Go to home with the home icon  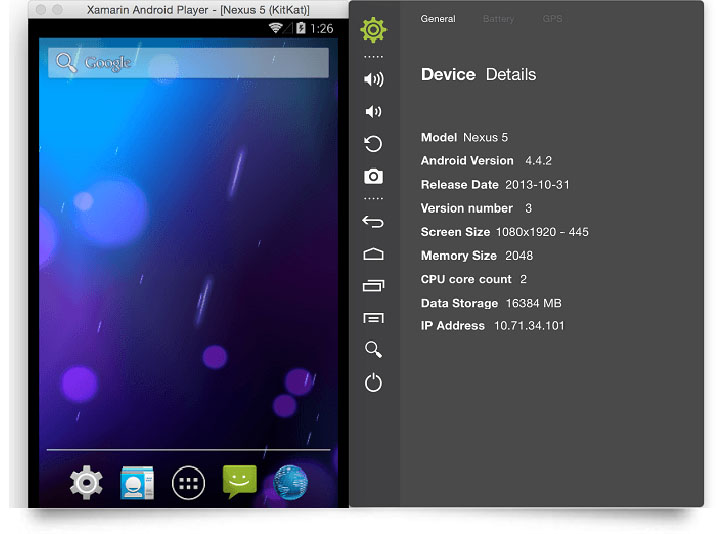coord(373,254)
